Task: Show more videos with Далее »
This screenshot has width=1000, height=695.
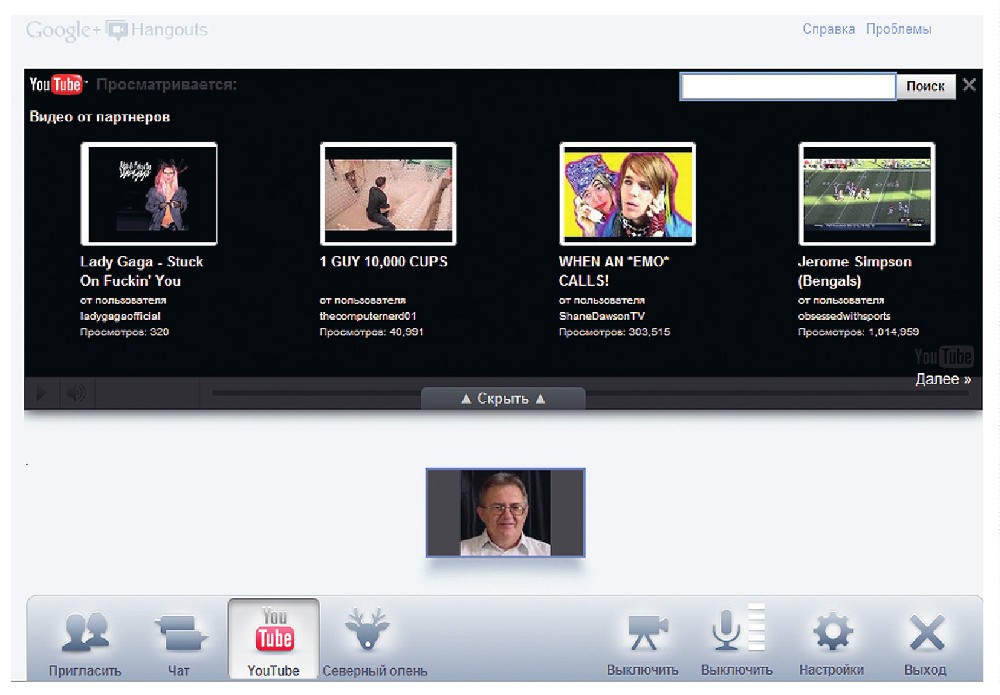Action: (943, 379)
